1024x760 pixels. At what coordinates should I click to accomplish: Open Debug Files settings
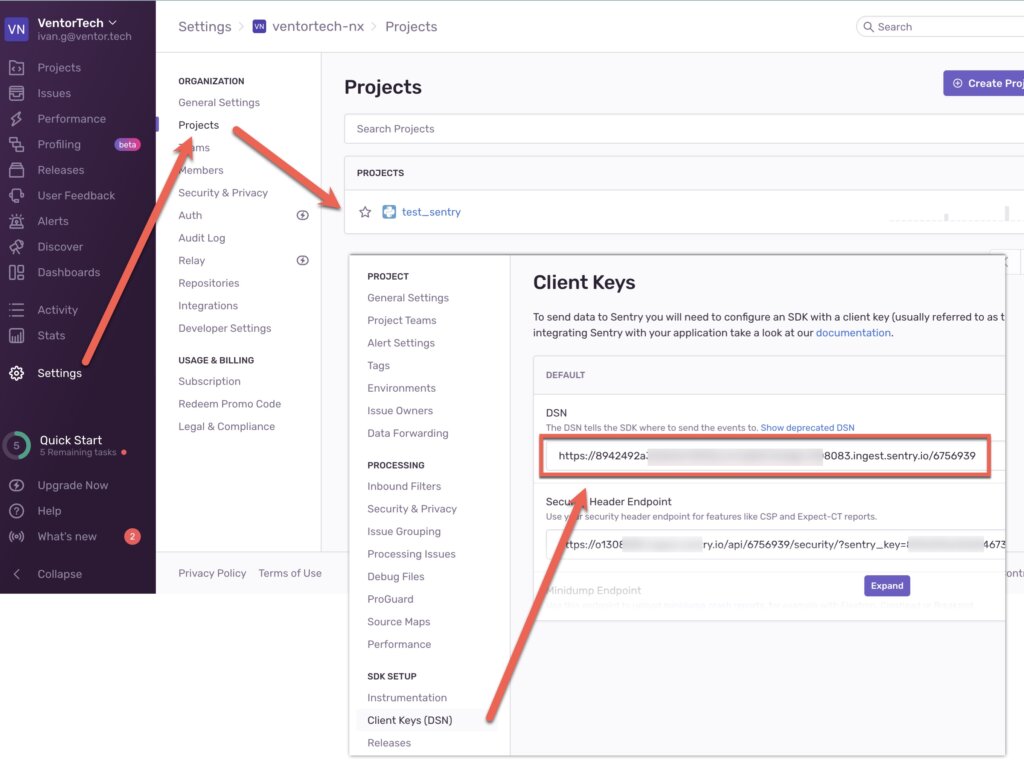click(396, 577)
